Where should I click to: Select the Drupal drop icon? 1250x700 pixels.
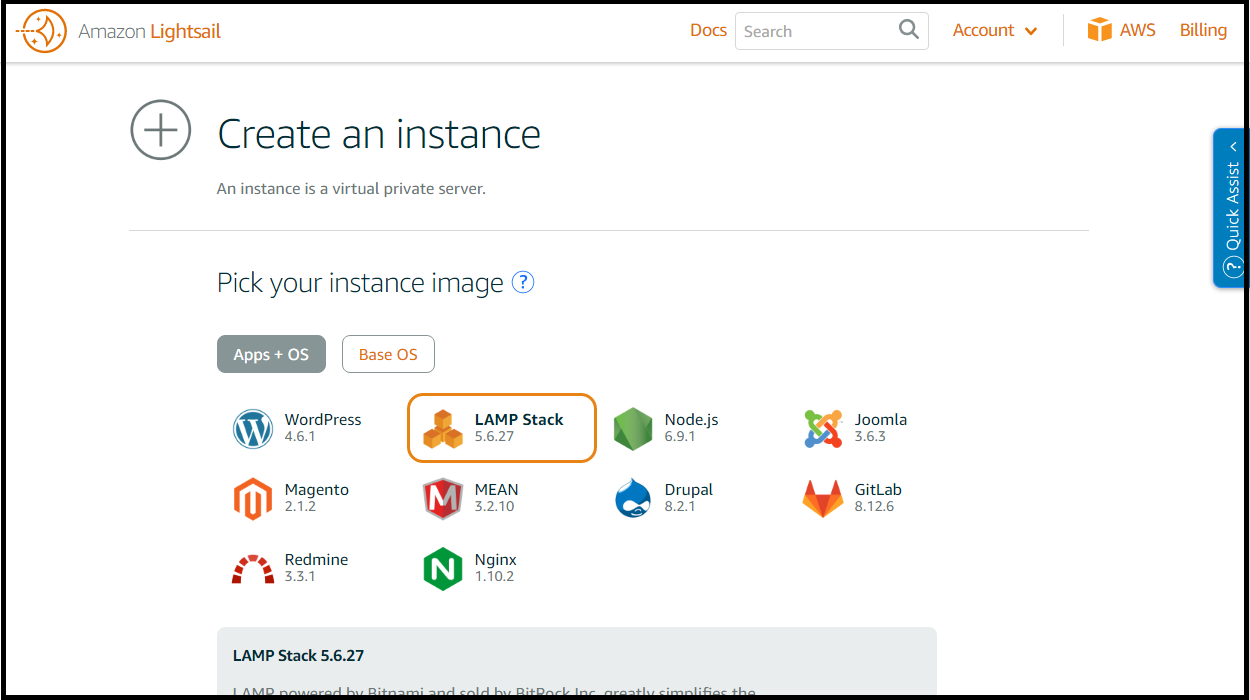(x=633, y=498)
